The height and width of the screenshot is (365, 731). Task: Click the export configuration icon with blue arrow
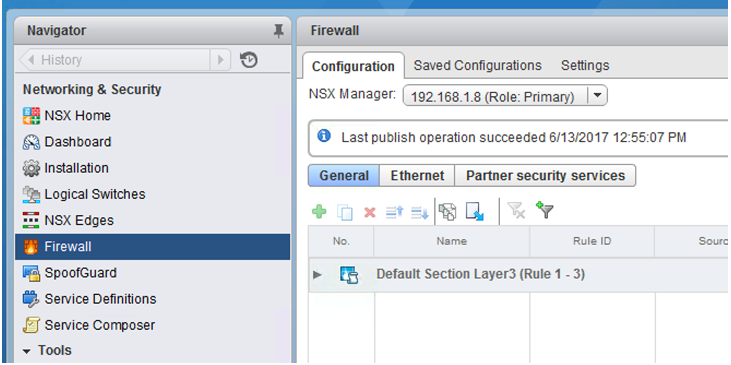click(475, 212)
